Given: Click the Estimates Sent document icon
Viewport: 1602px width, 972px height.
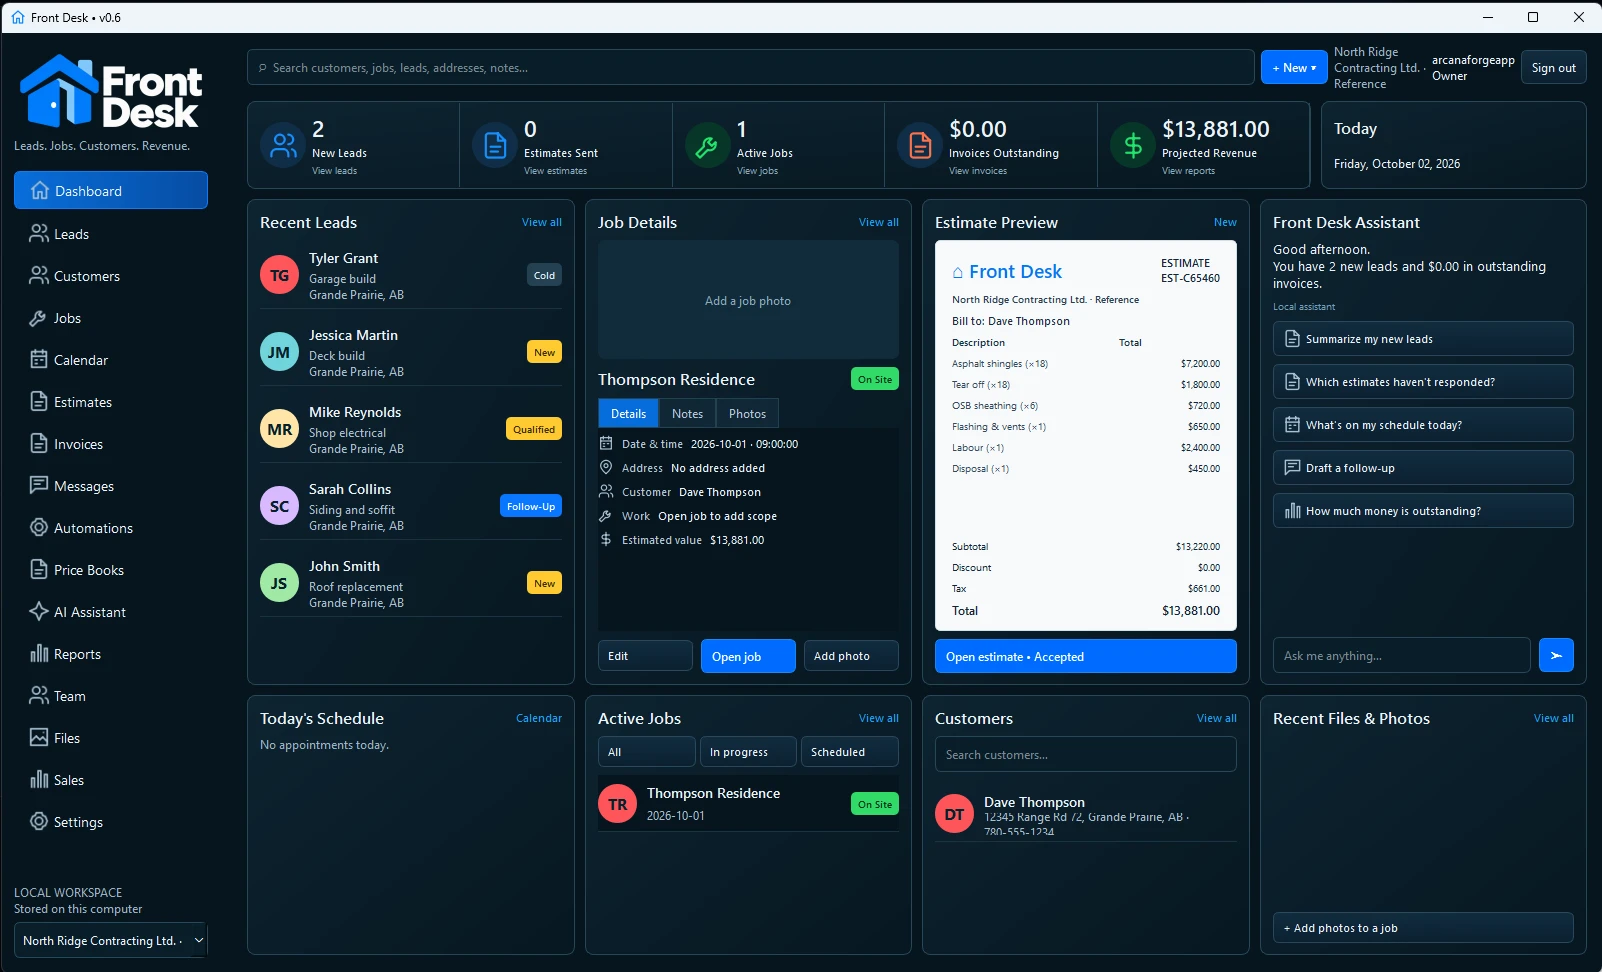Looking at the screenshot, I should pos(495,146).
